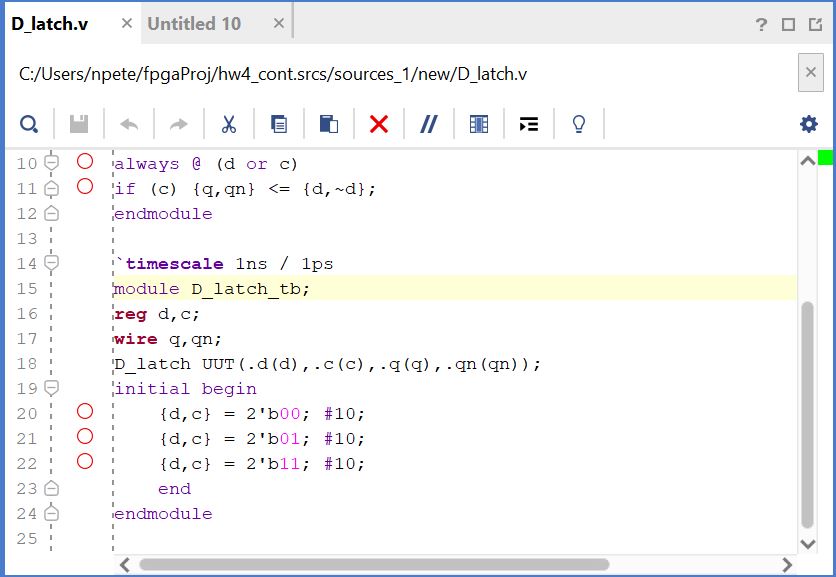Collapse the initial block fold at line 19

point(51,388)
